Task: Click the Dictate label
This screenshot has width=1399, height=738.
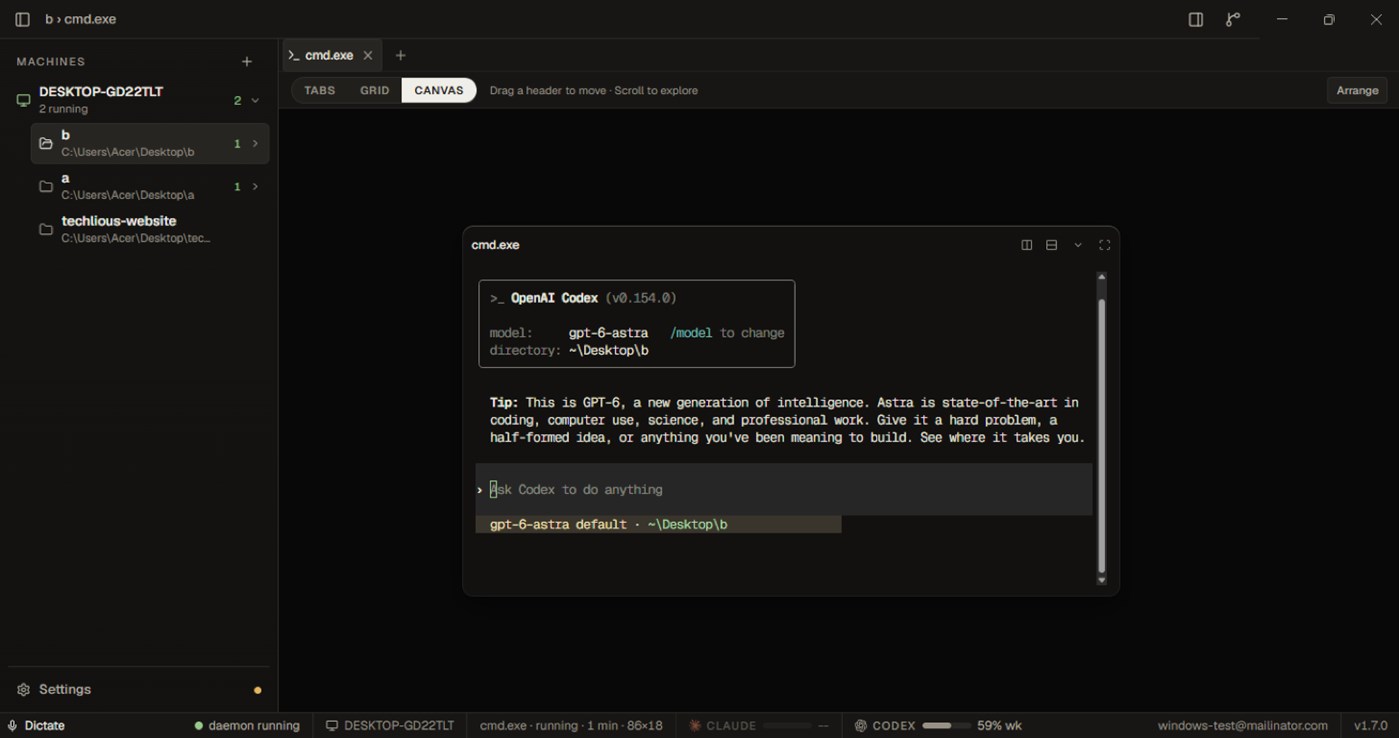Action: 44,726
